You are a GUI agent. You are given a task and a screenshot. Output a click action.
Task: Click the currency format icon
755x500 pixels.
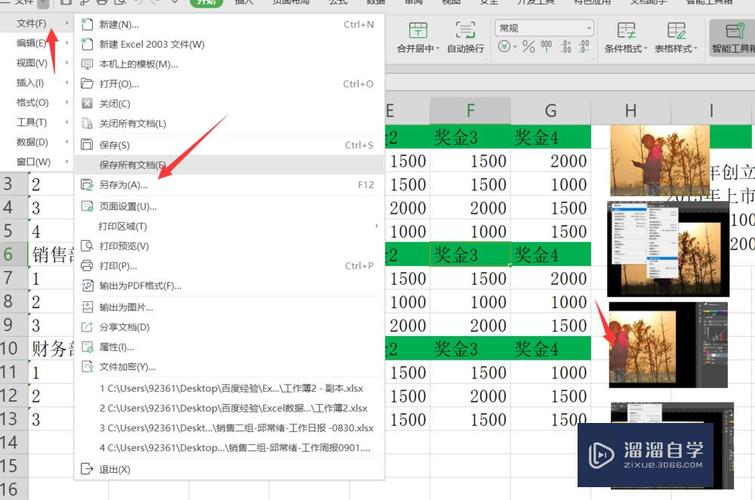[x=504, y=46]
